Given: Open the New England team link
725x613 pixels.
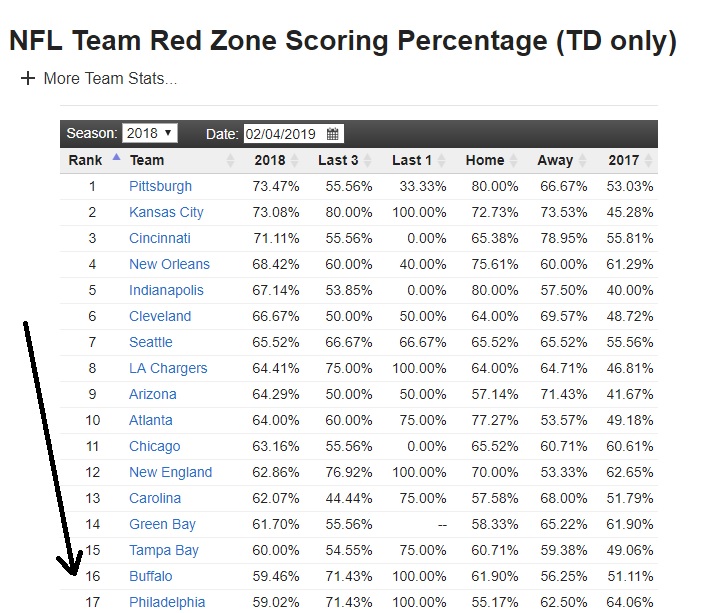Looking at the screenshot, I should (171, 472).
